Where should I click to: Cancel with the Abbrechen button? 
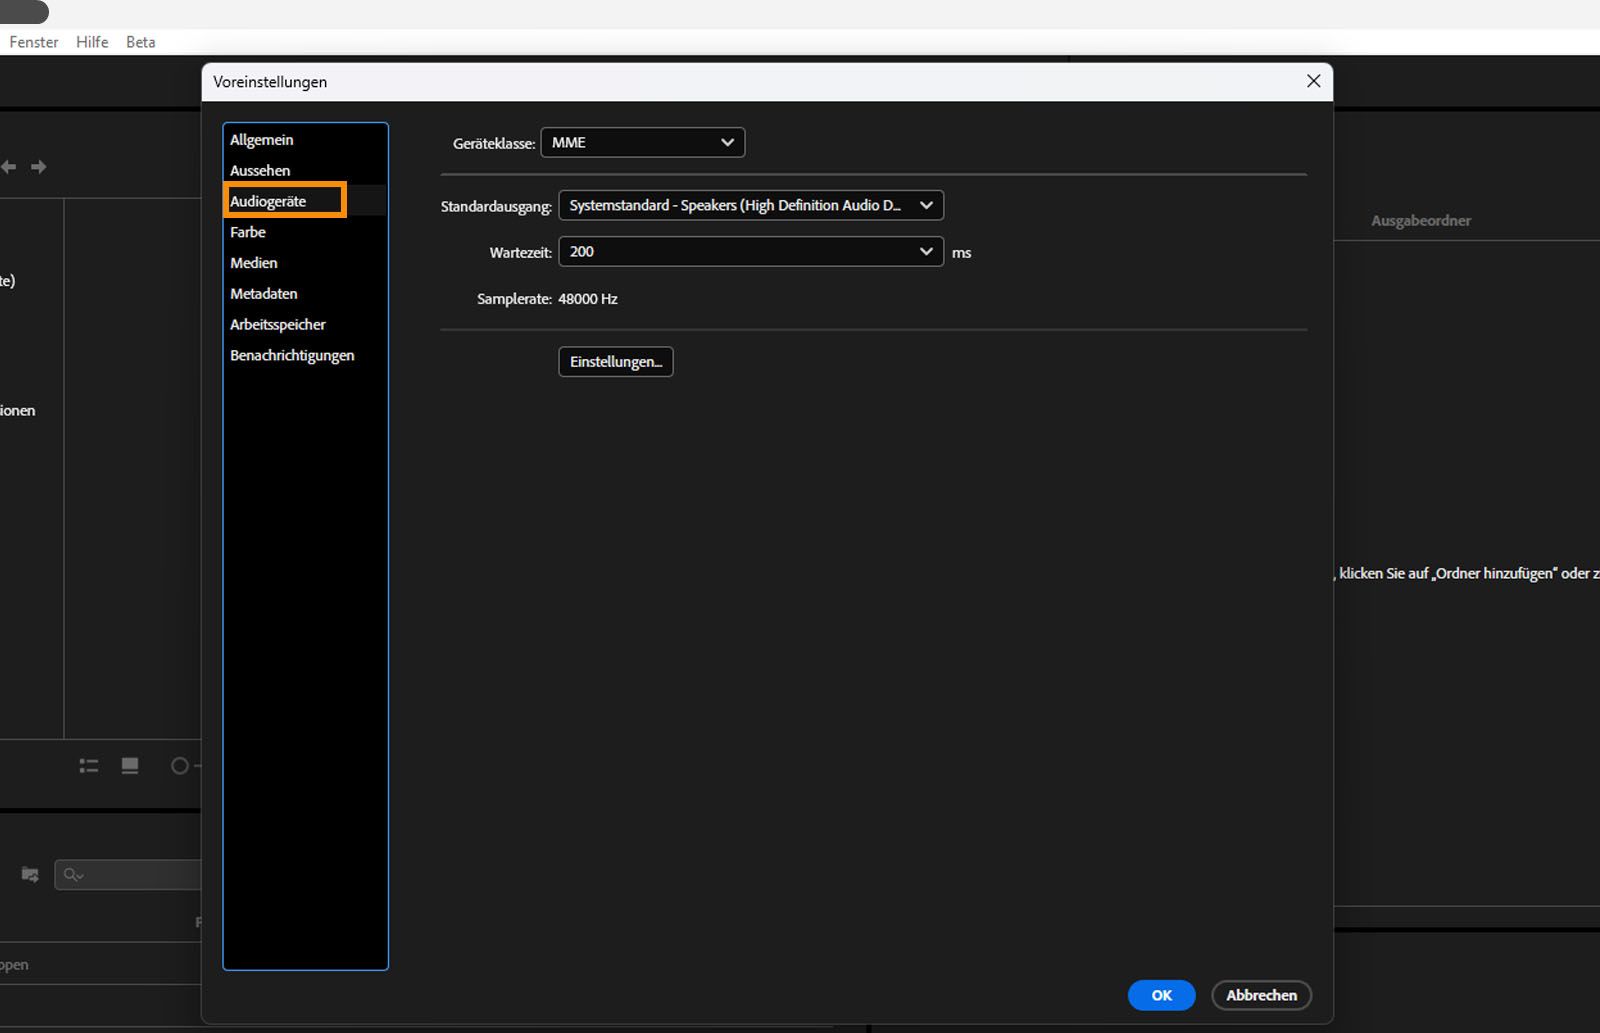point(1261,995)
